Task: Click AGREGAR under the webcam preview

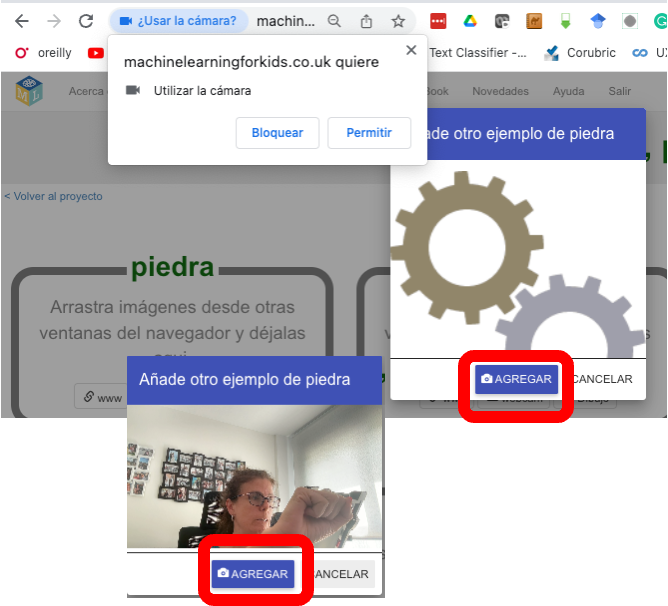Action: (252, 574)
